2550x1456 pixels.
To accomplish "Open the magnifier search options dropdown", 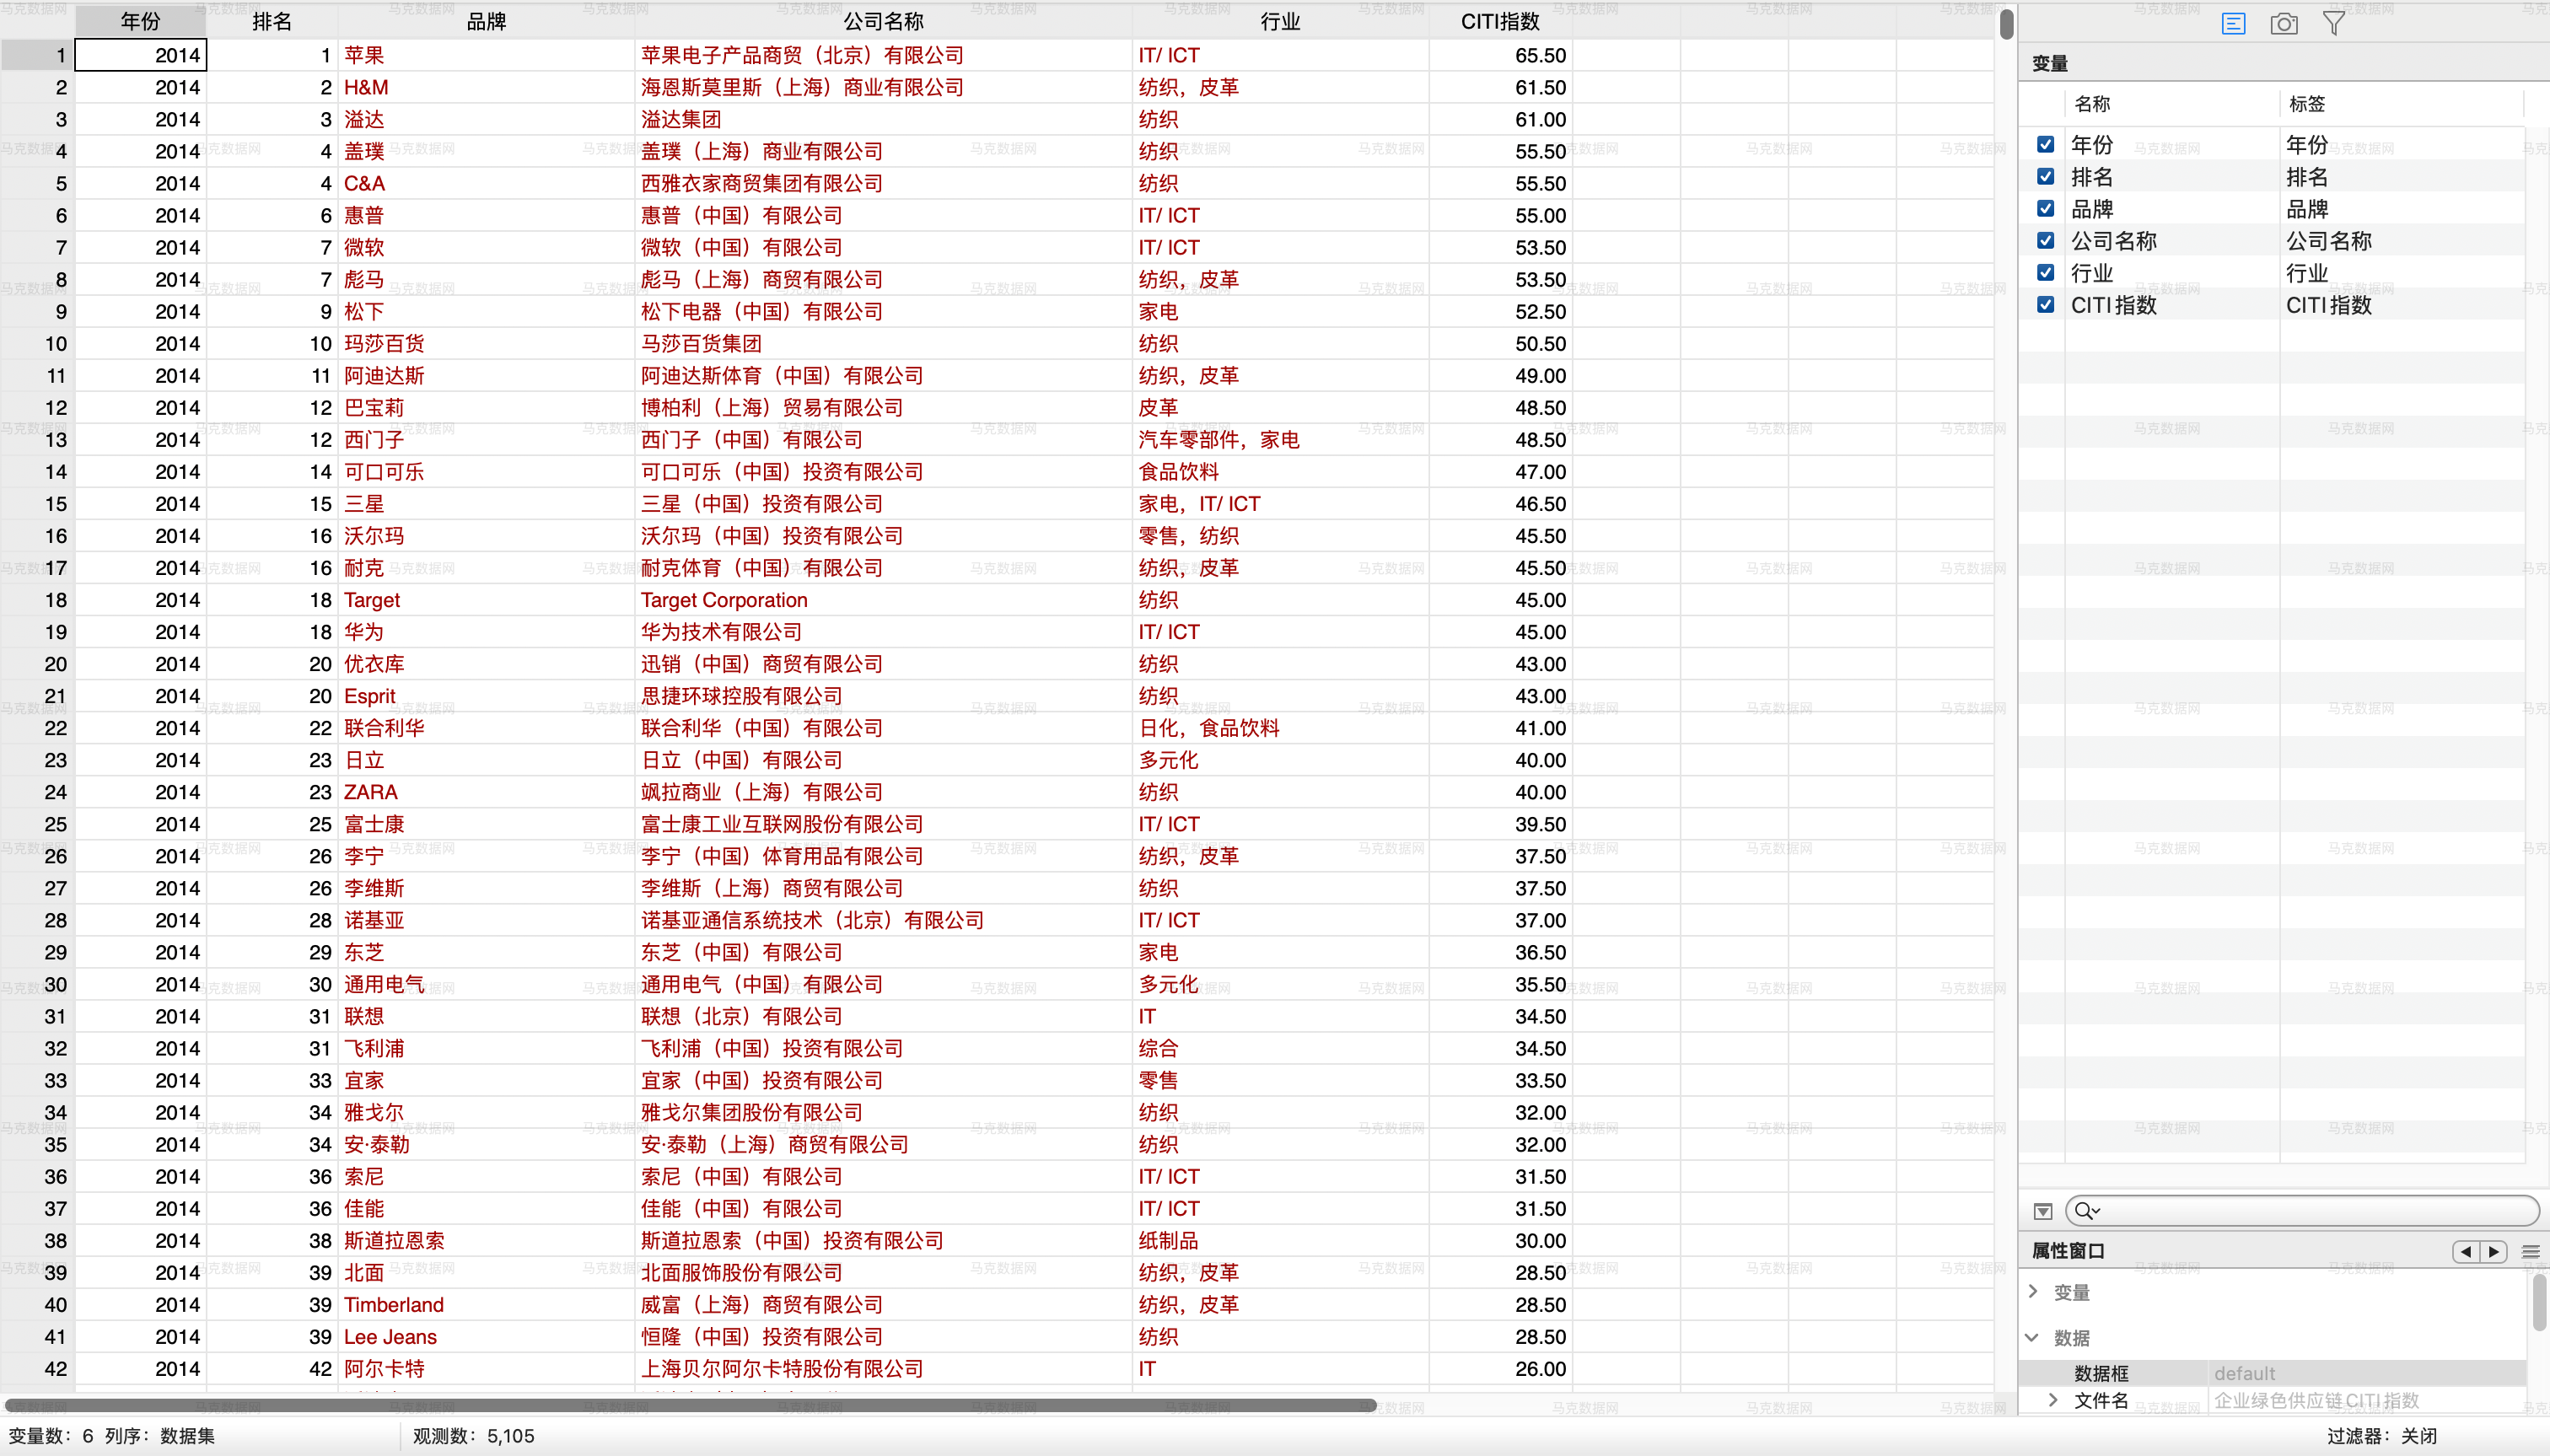I will click(x=2087, y=1211).
